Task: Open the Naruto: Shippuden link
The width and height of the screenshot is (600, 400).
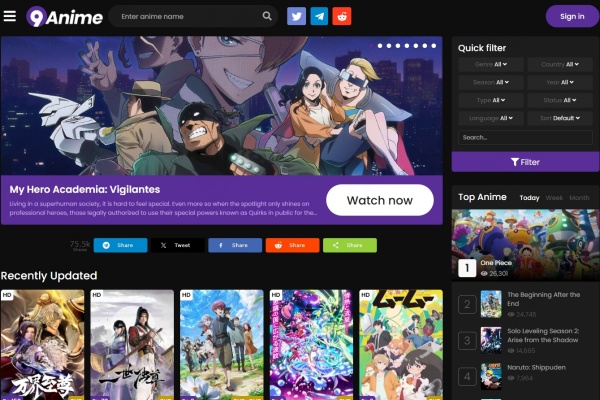Action: (536, 367)
